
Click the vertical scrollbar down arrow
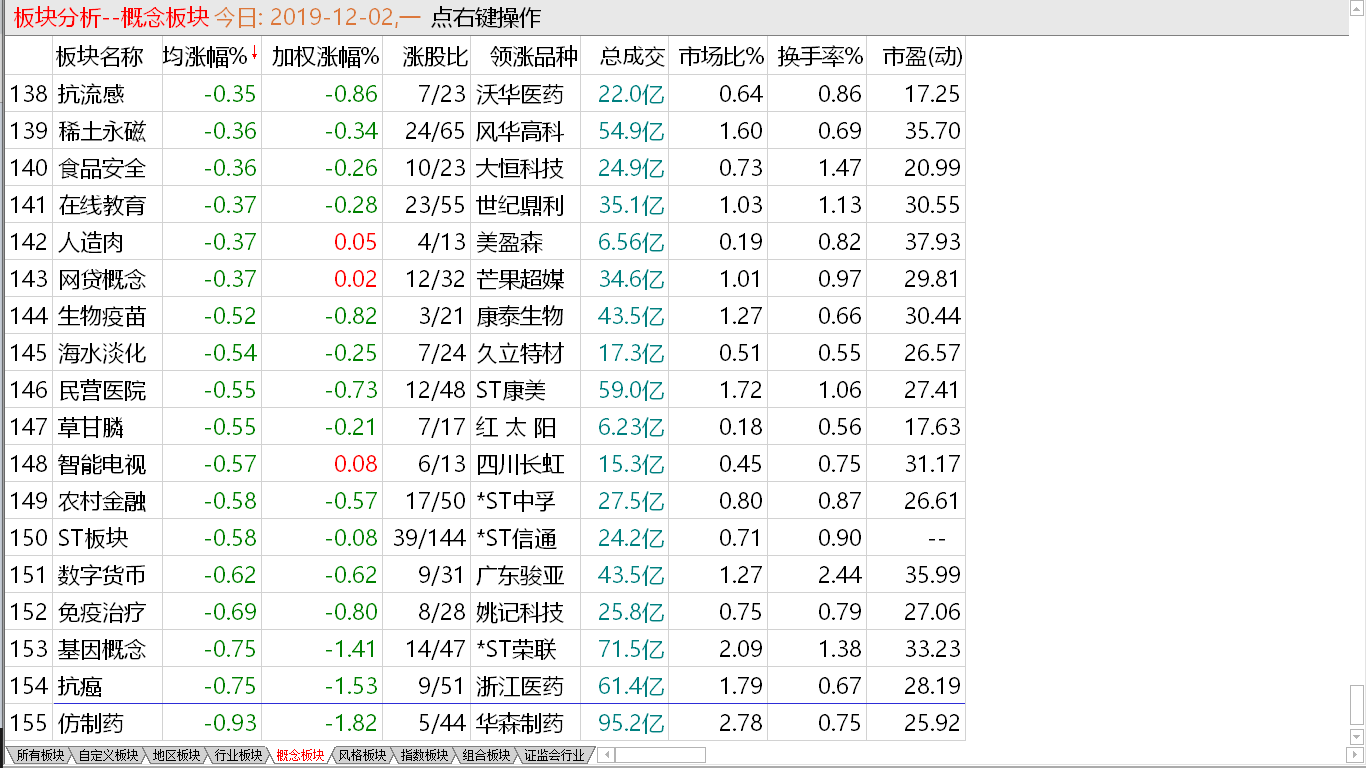1357,738
